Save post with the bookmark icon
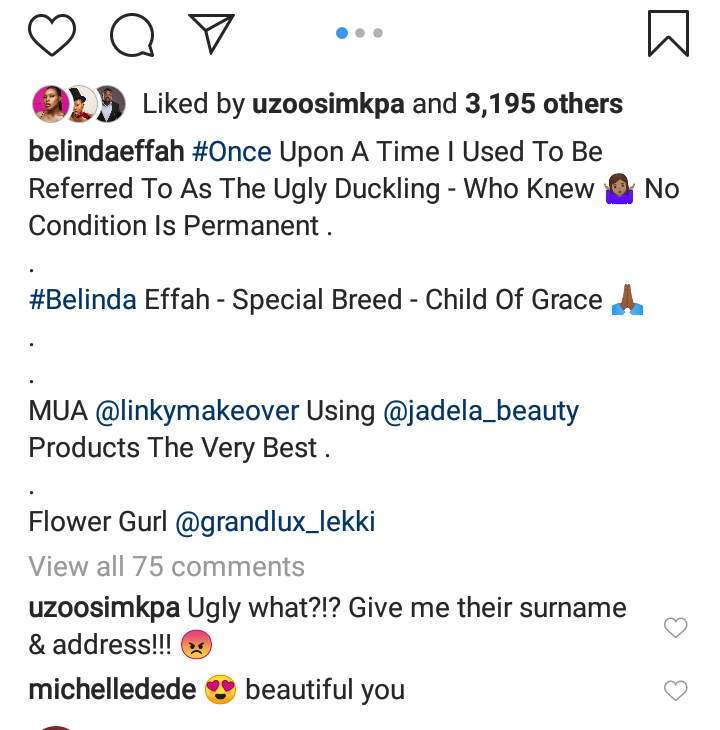720x730 pixels. (668, 33)
